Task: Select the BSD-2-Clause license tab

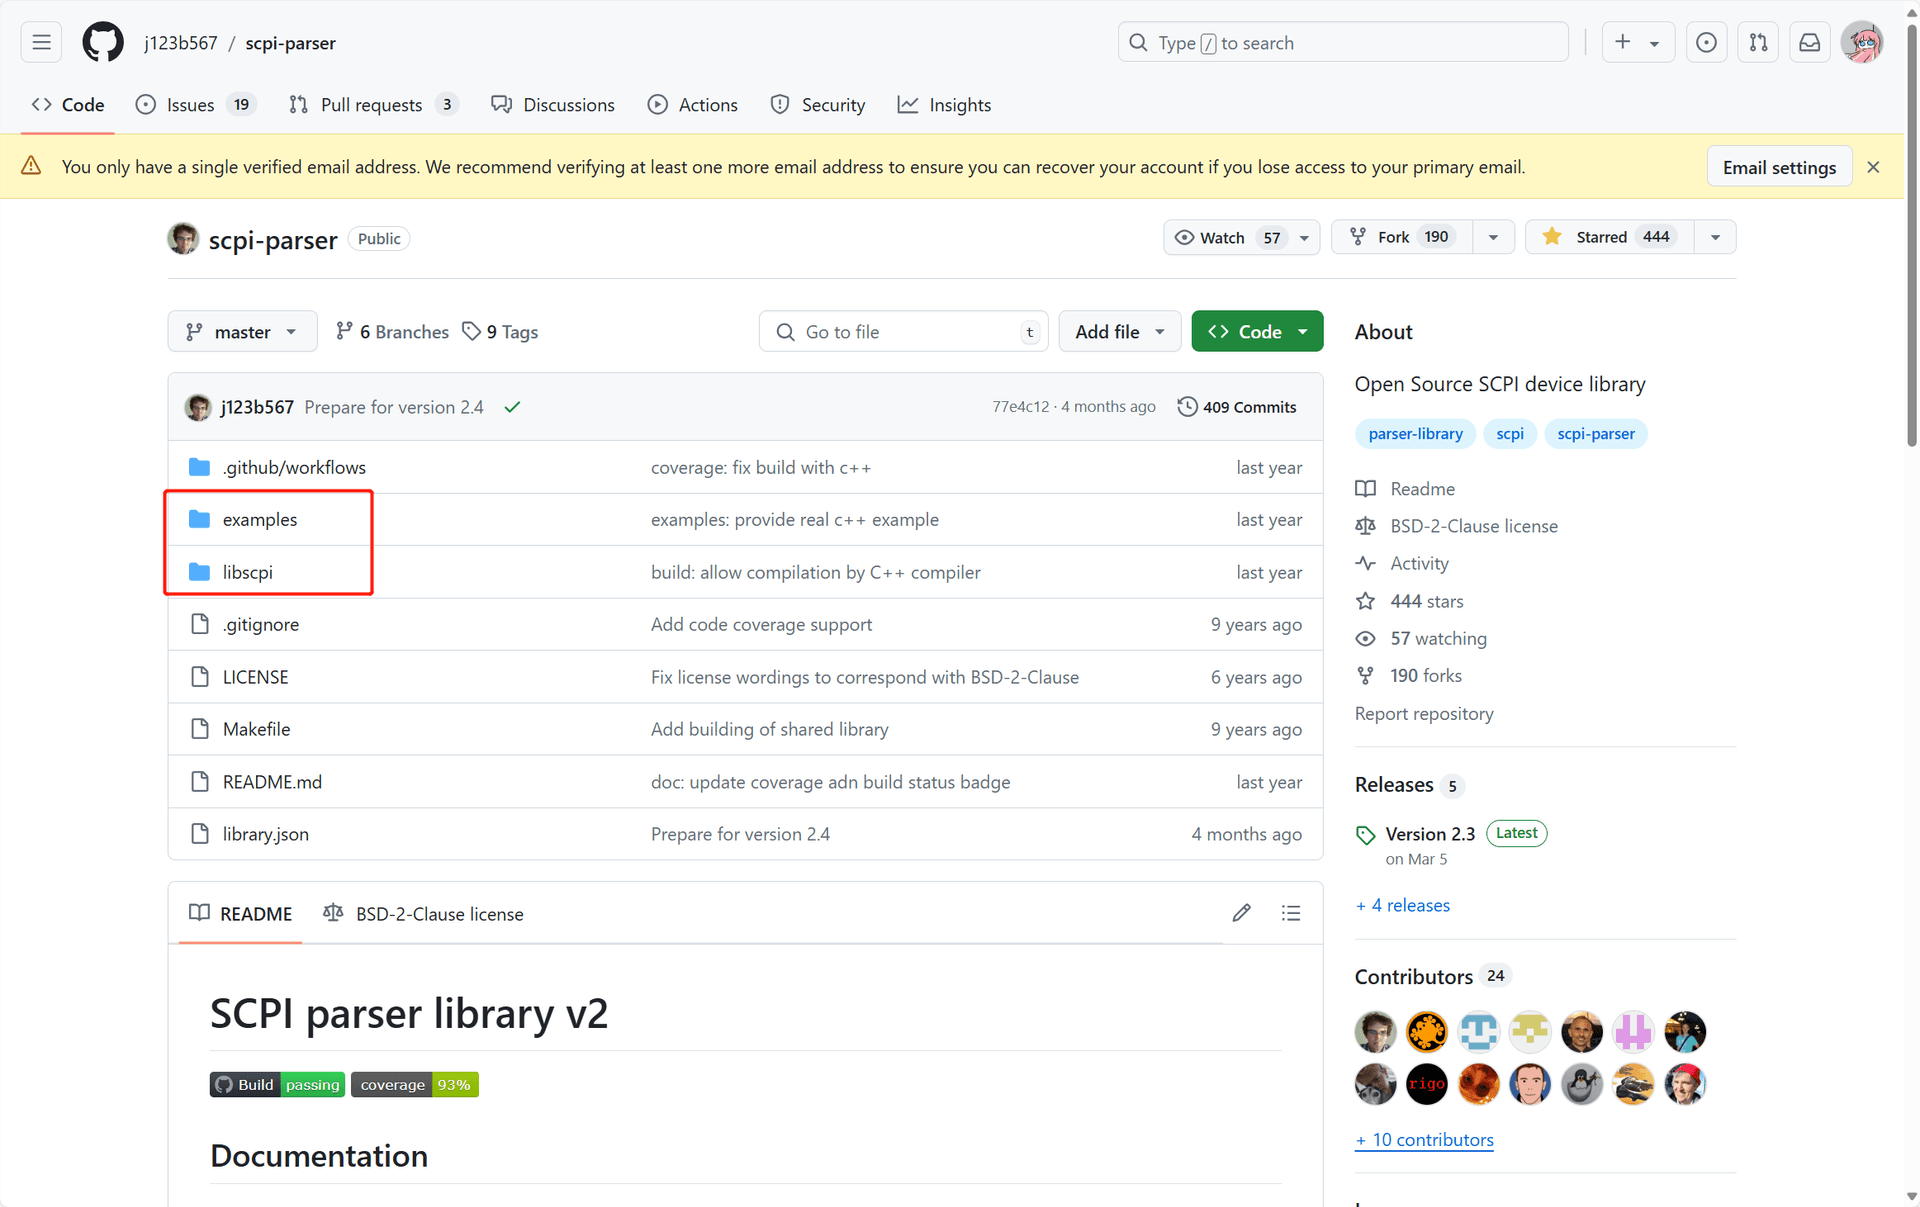Action: pyautogui.click(x=423, y=913)
